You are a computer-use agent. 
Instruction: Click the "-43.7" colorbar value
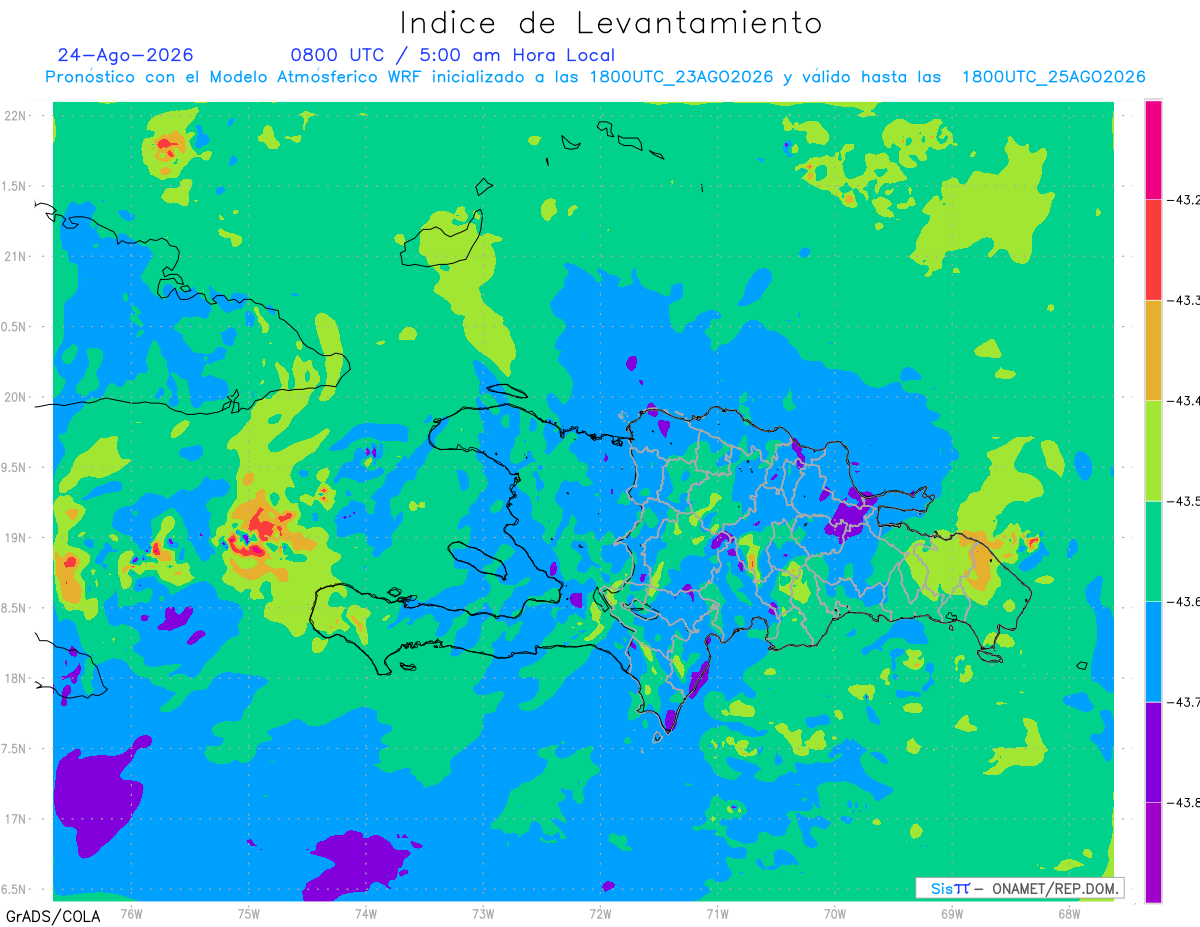coord(1184,702)
